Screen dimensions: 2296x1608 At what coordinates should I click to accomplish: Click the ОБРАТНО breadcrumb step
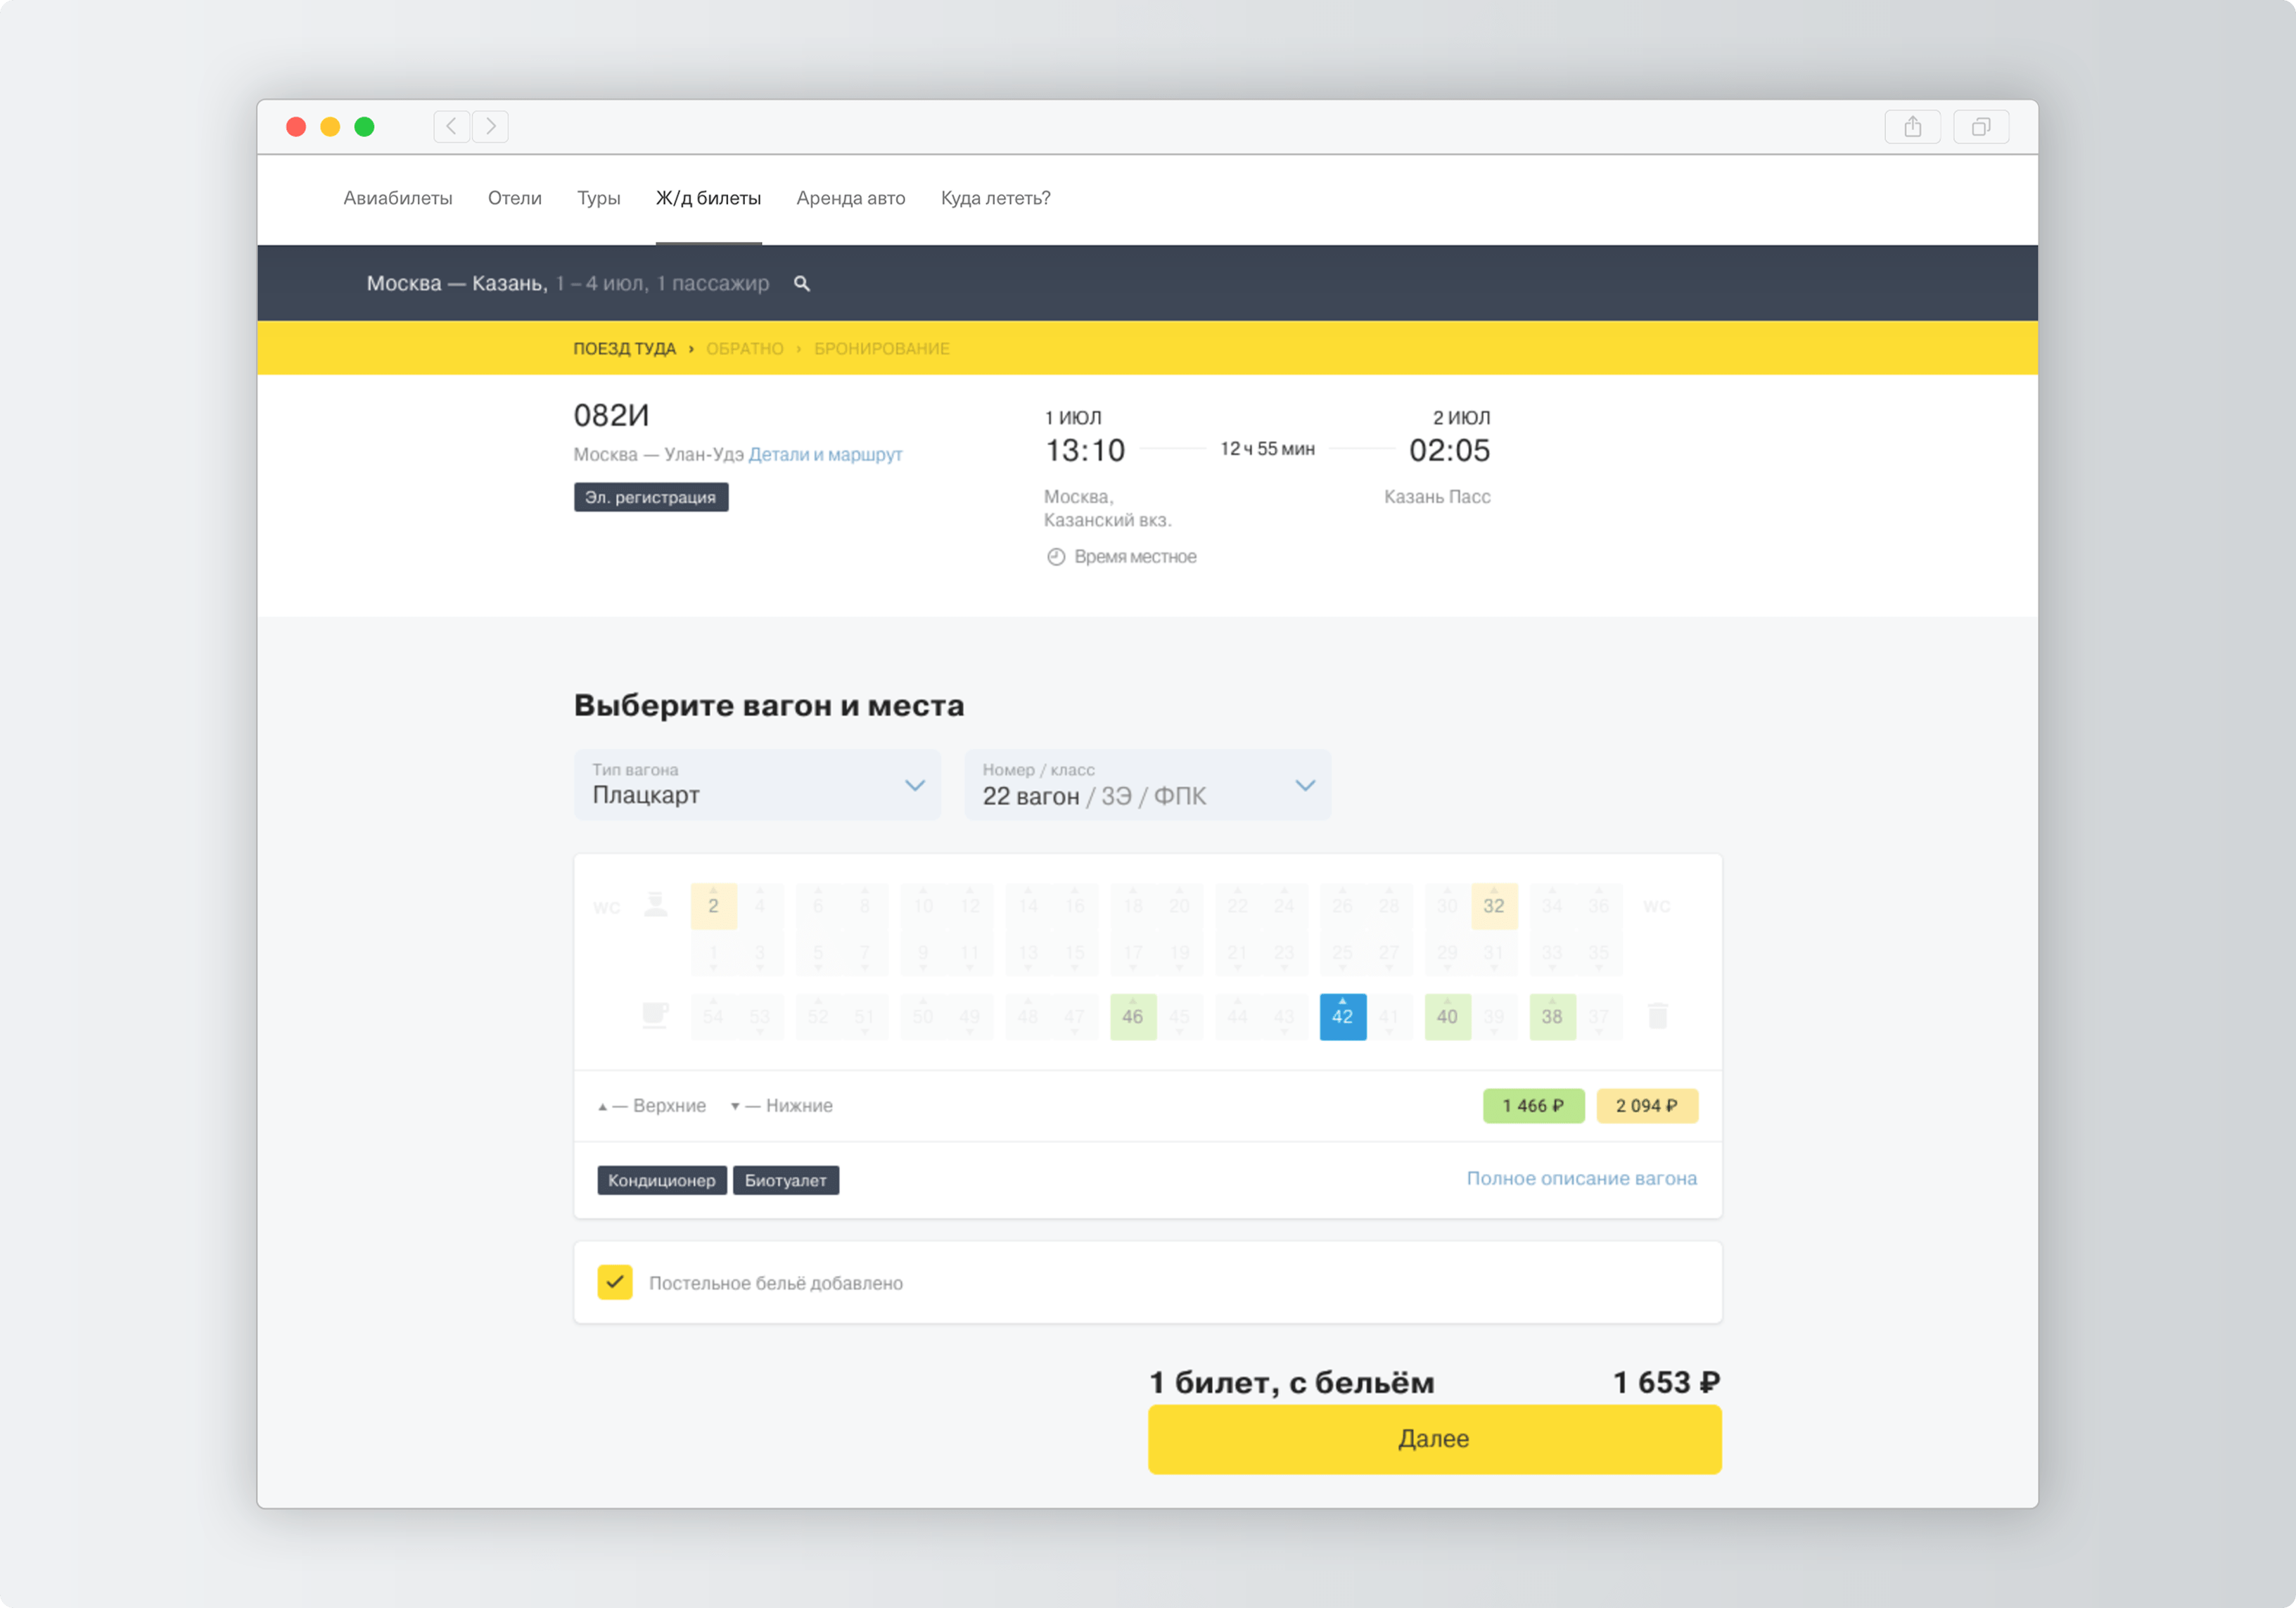(744, 349)
